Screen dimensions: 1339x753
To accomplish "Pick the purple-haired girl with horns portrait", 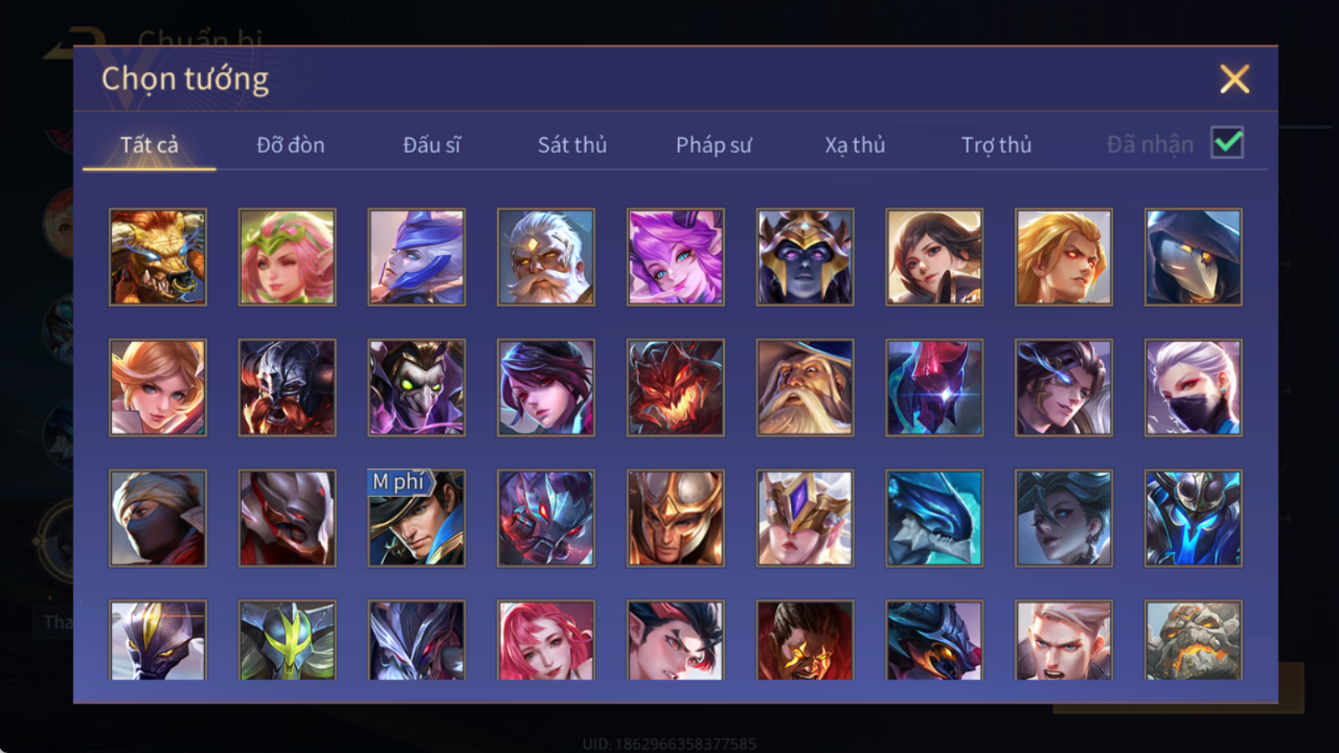I will click(676, 257).
